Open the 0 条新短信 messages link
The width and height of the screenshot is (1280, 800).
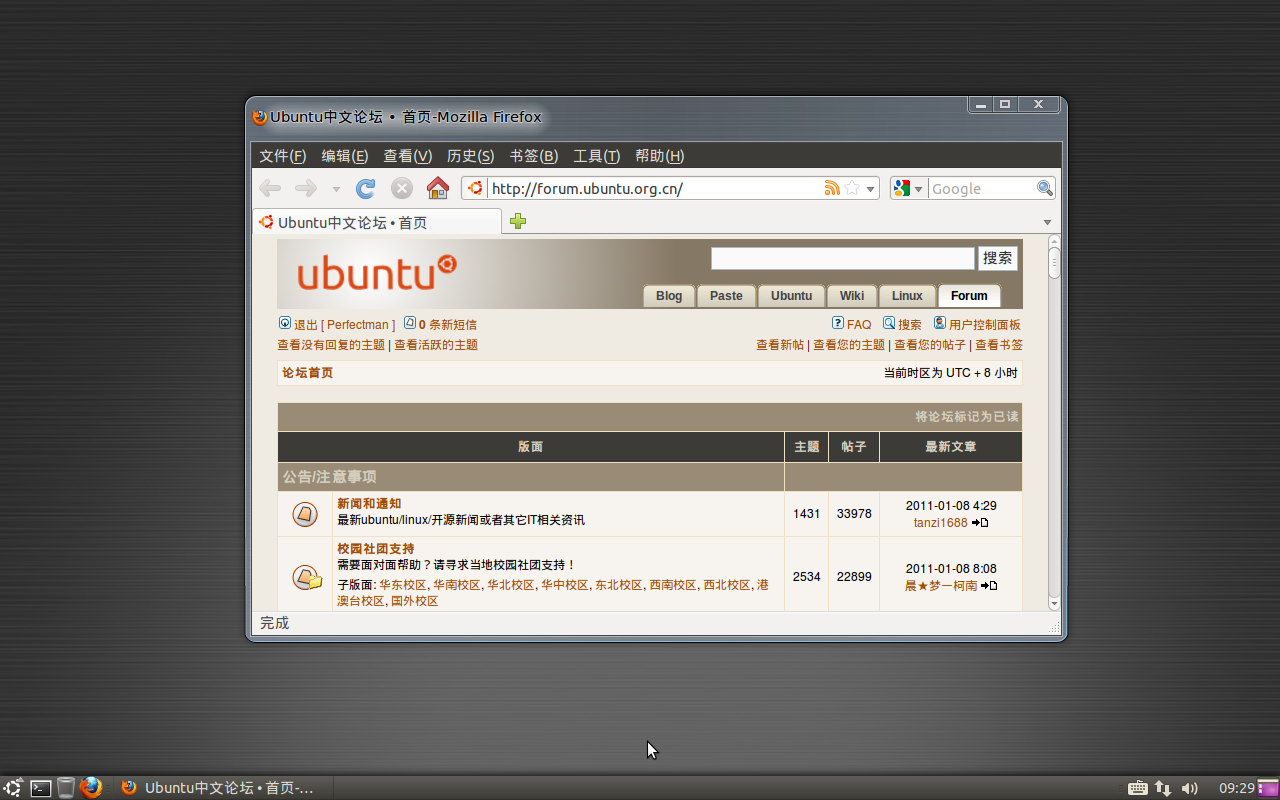[440, 325]
